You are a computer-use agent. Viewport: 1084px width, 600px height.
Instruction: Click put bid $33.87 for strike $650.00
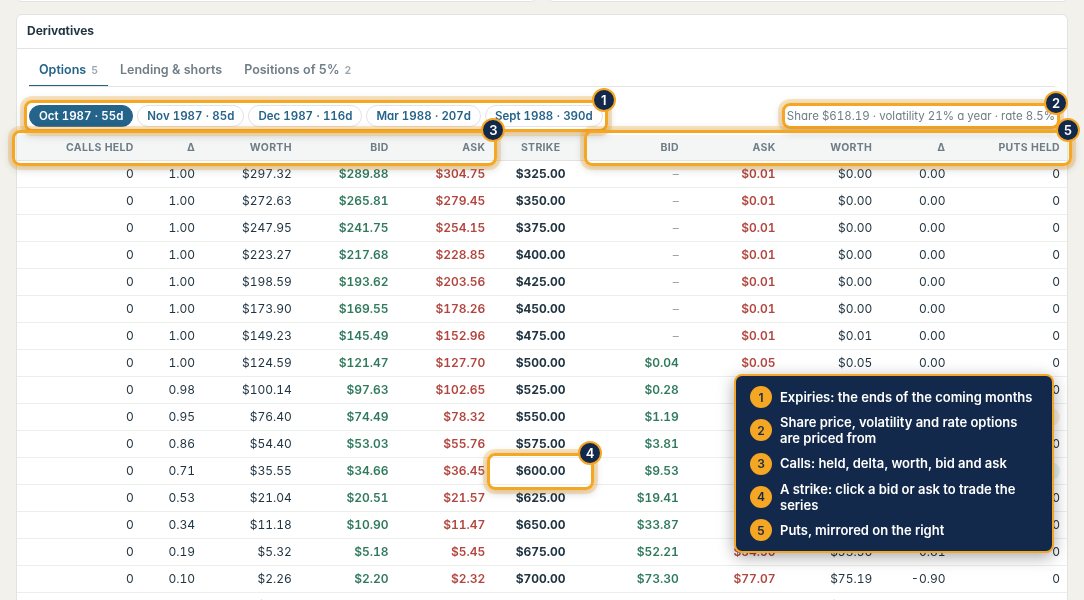pos(657,524)
